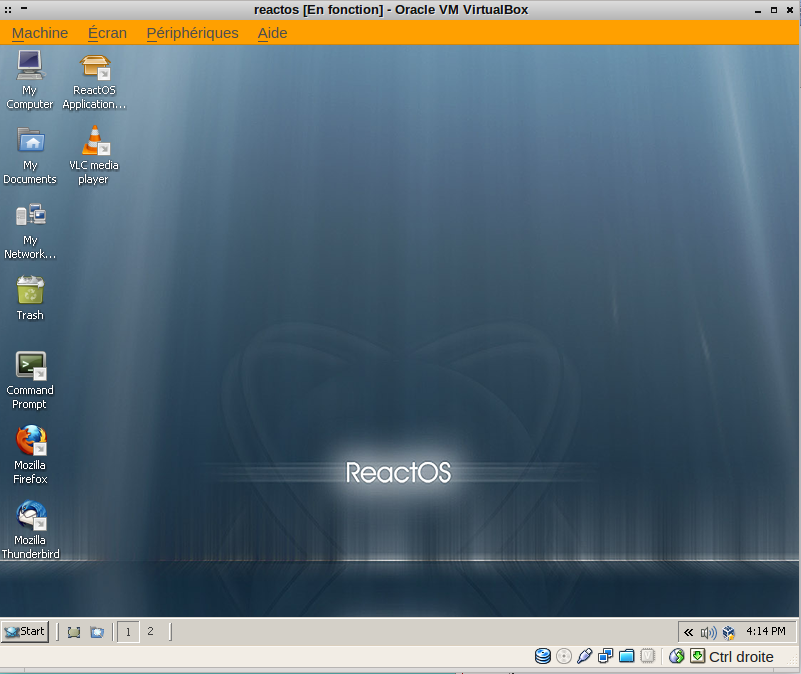The height and width of the screenshot is (674, 801).
Task: Click the explorer quick launch icon
Action: coord(97,632)
